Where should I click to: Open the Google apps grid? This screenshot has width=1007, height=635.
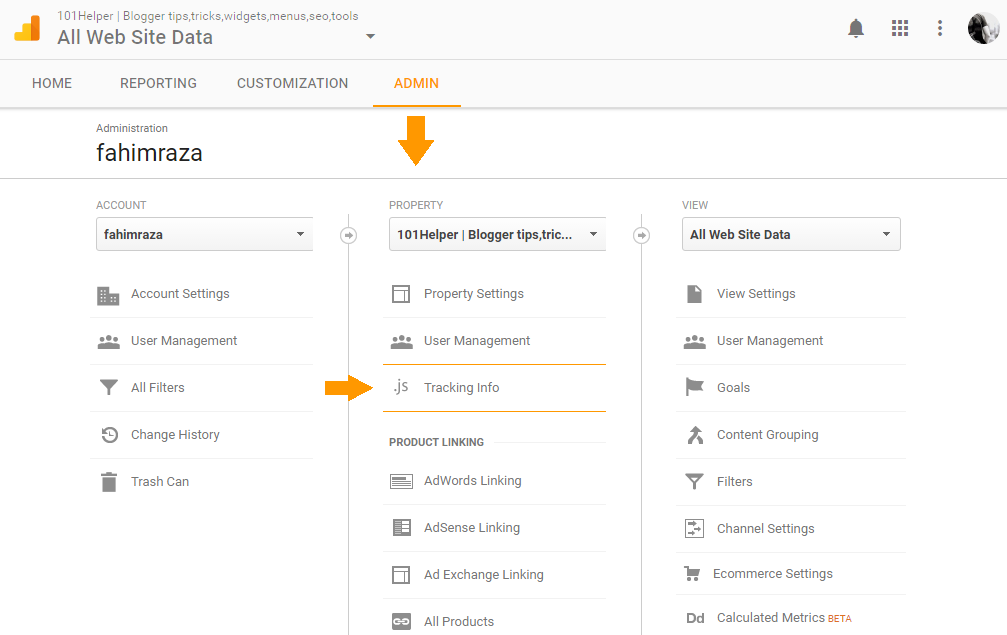[x=899, y=28]
